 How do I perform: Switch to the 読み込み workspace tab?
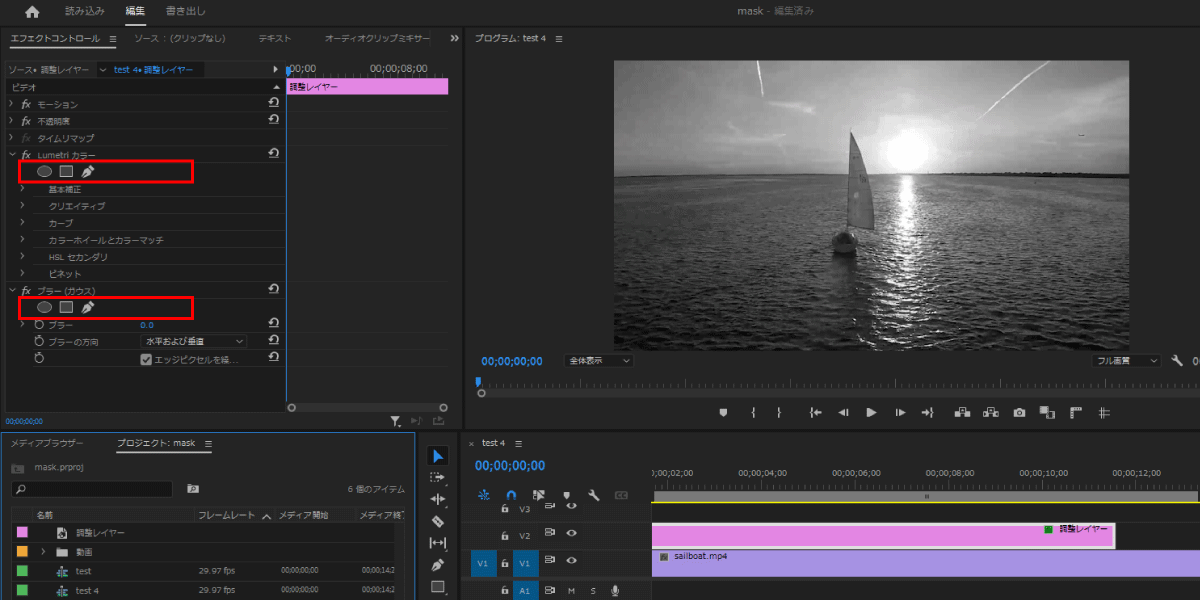pos(83,12)
